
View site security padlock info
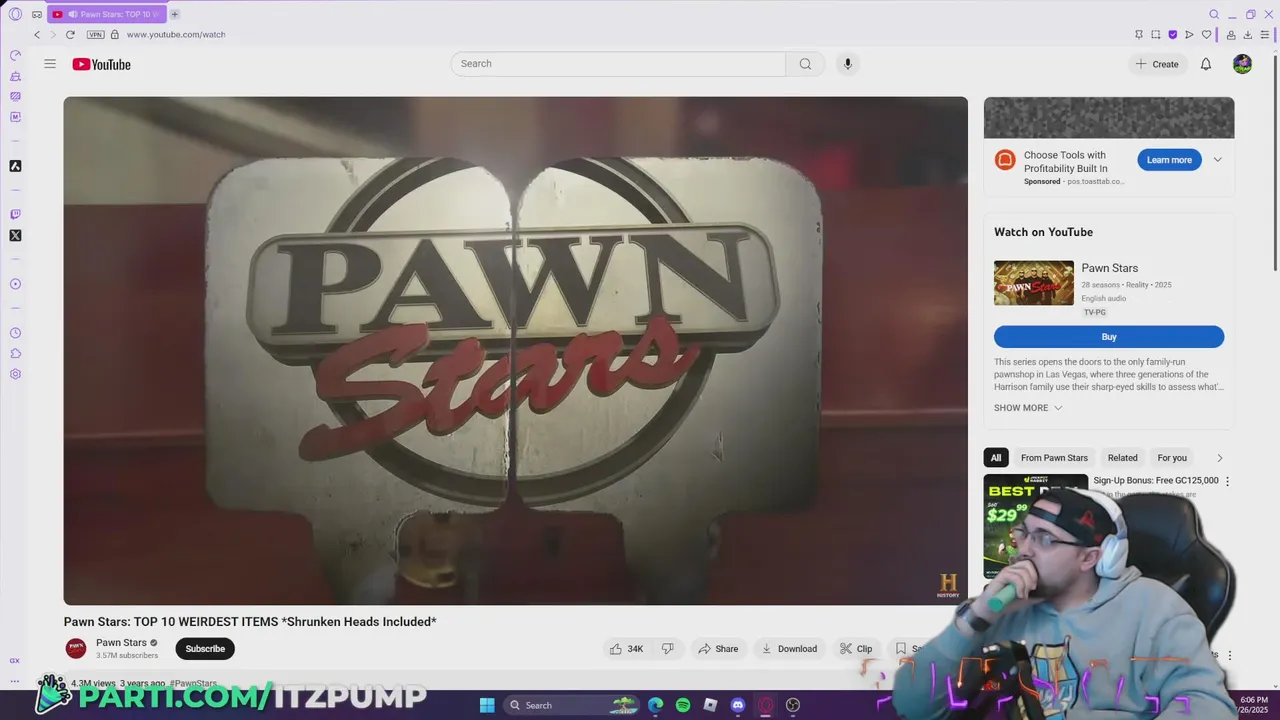tap(115, 34)
